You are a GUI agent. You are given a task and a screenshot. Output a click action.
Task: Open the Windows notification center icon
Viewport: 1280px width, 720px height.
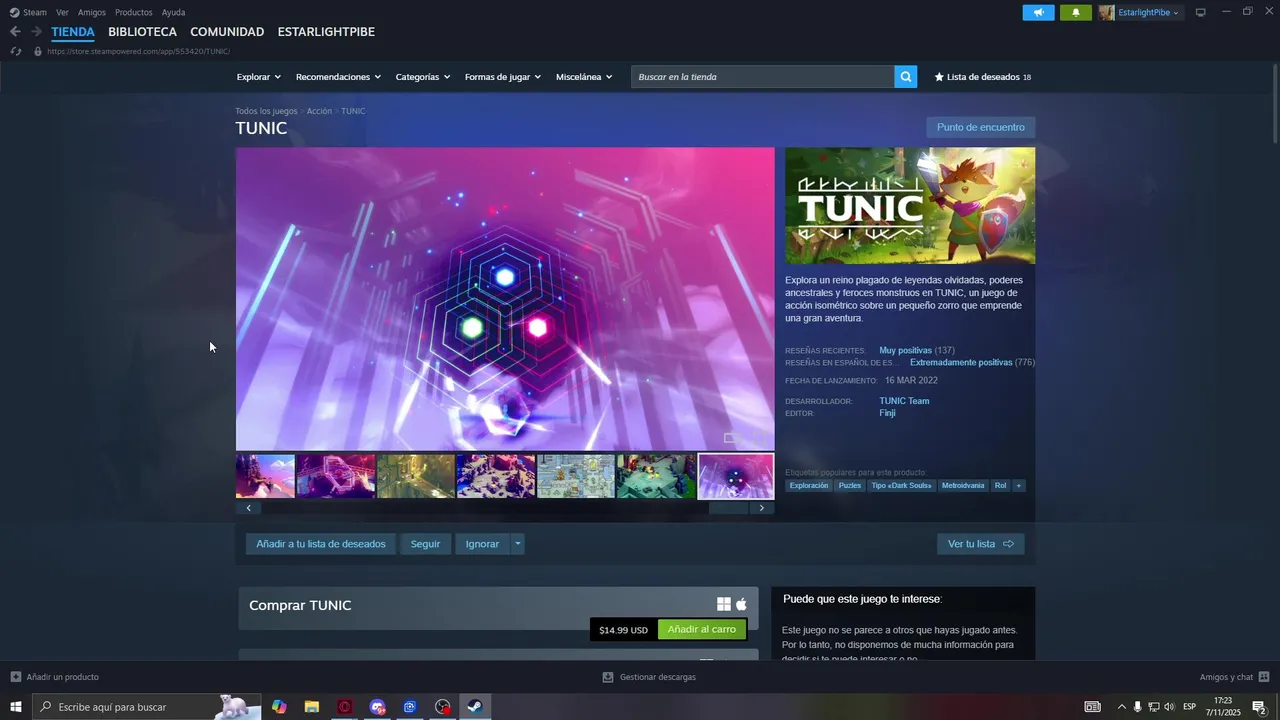click(x=1260, y=707)
